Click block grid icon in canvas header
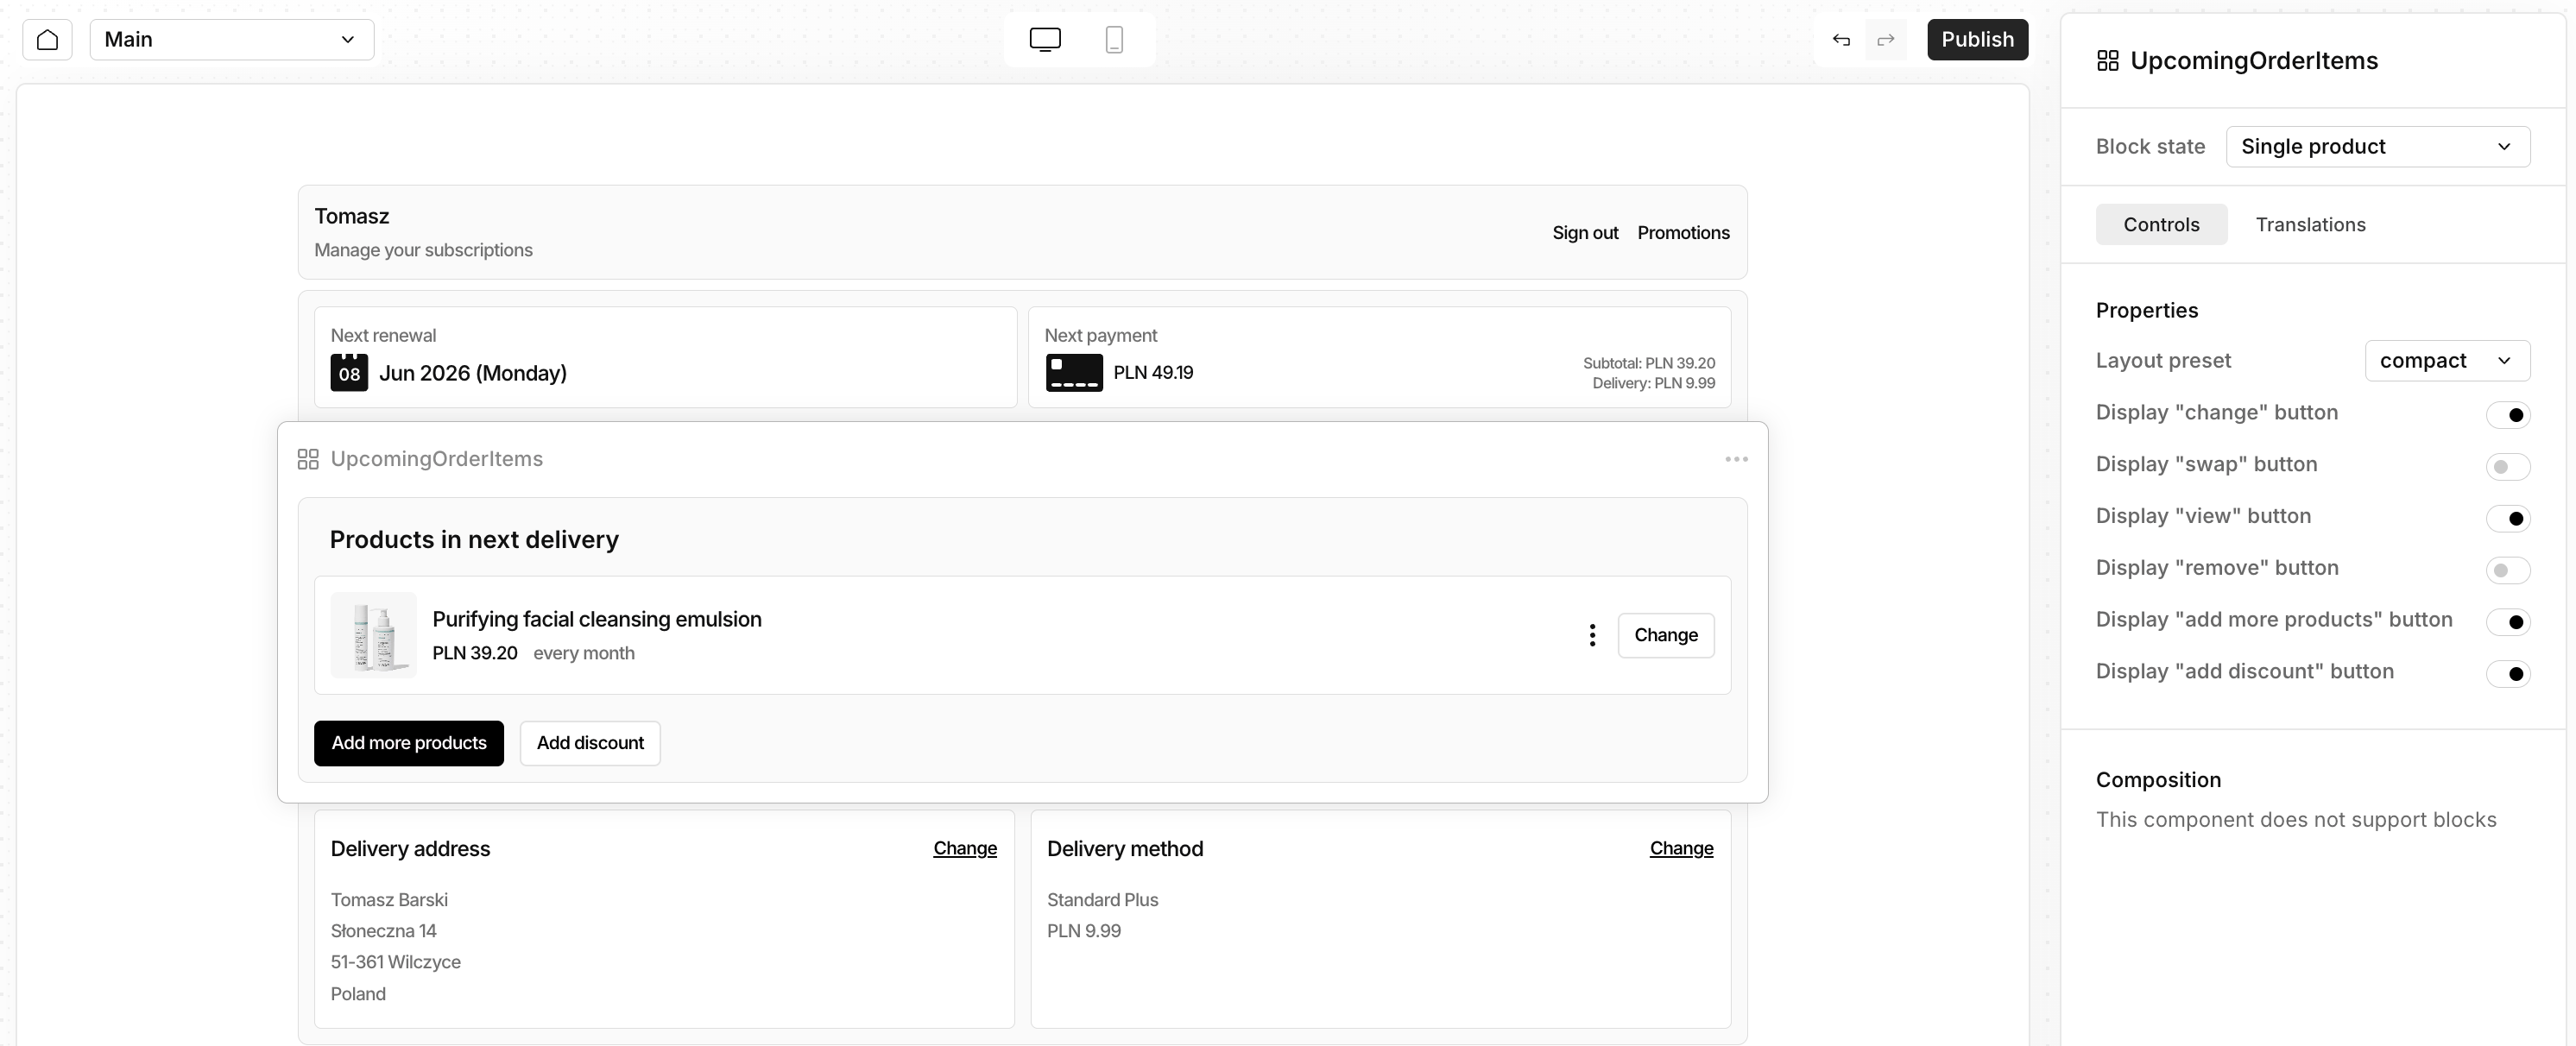Viewport: 2576px width, 1046px height. pyautogui.click(x=308, y=459)
